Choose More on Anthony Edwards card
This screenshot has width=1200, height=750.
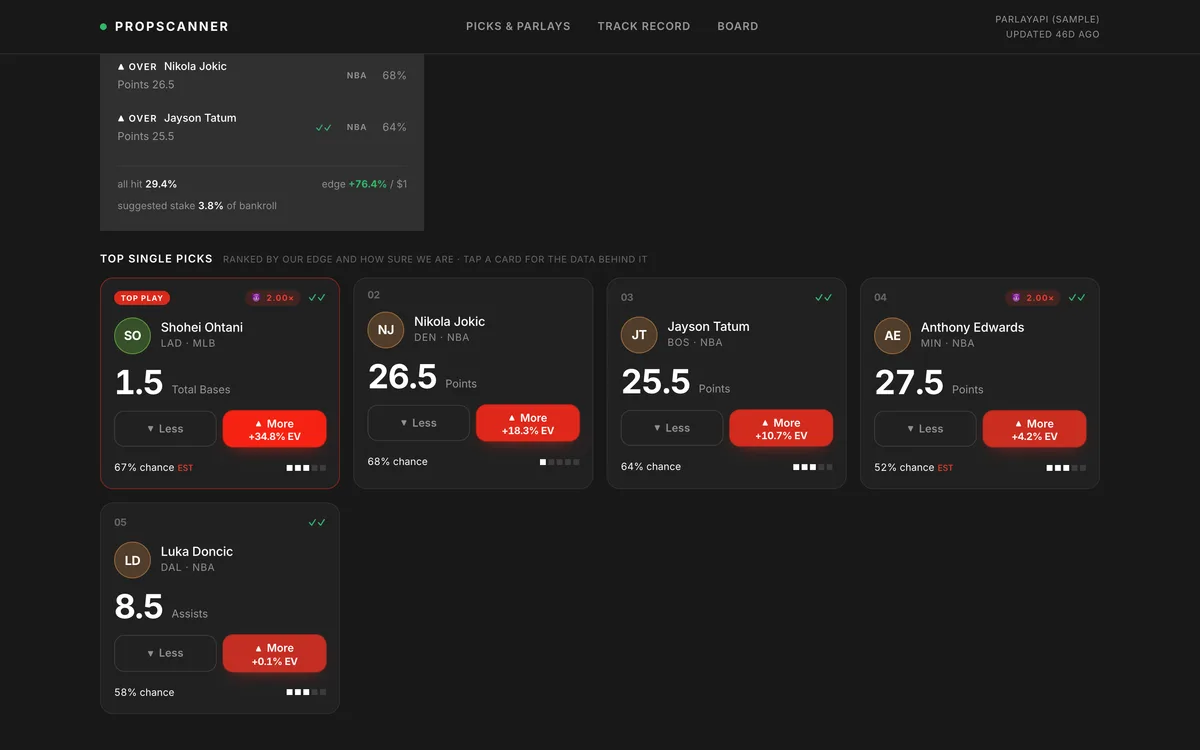coord(1034,430)
